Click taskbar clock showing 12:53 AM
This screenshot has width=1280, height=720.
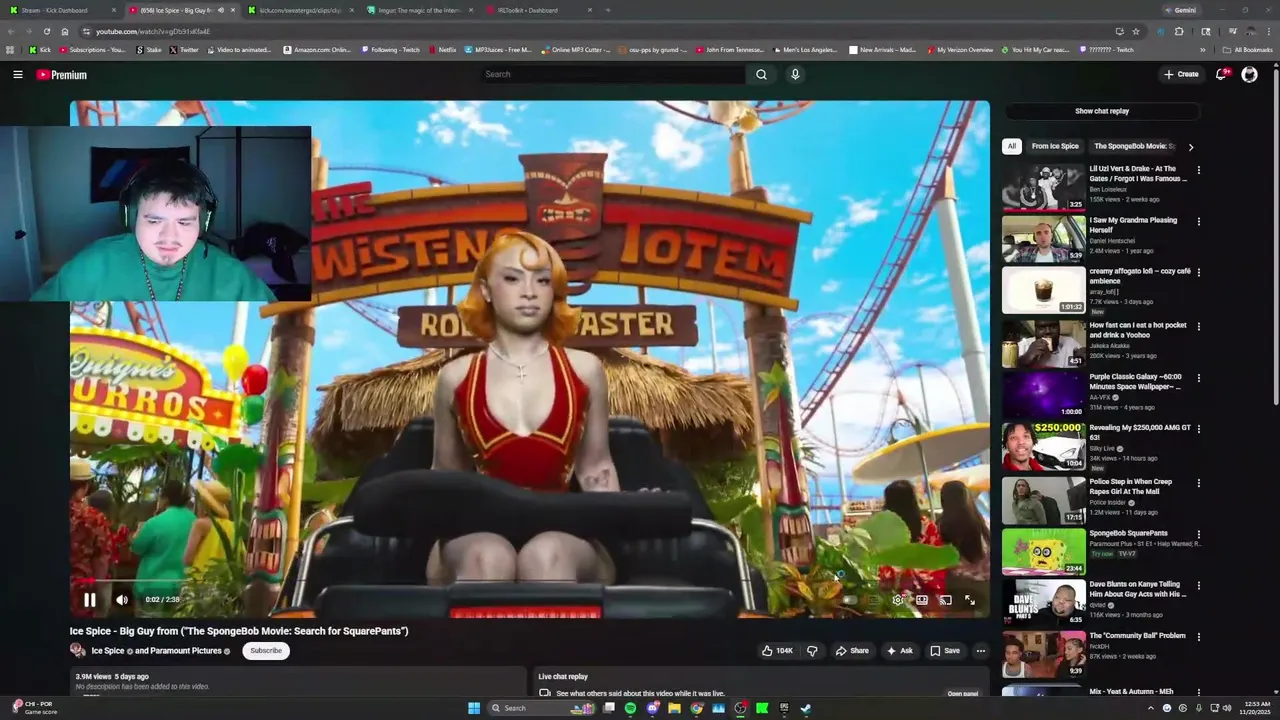(x=1256, y=708)
